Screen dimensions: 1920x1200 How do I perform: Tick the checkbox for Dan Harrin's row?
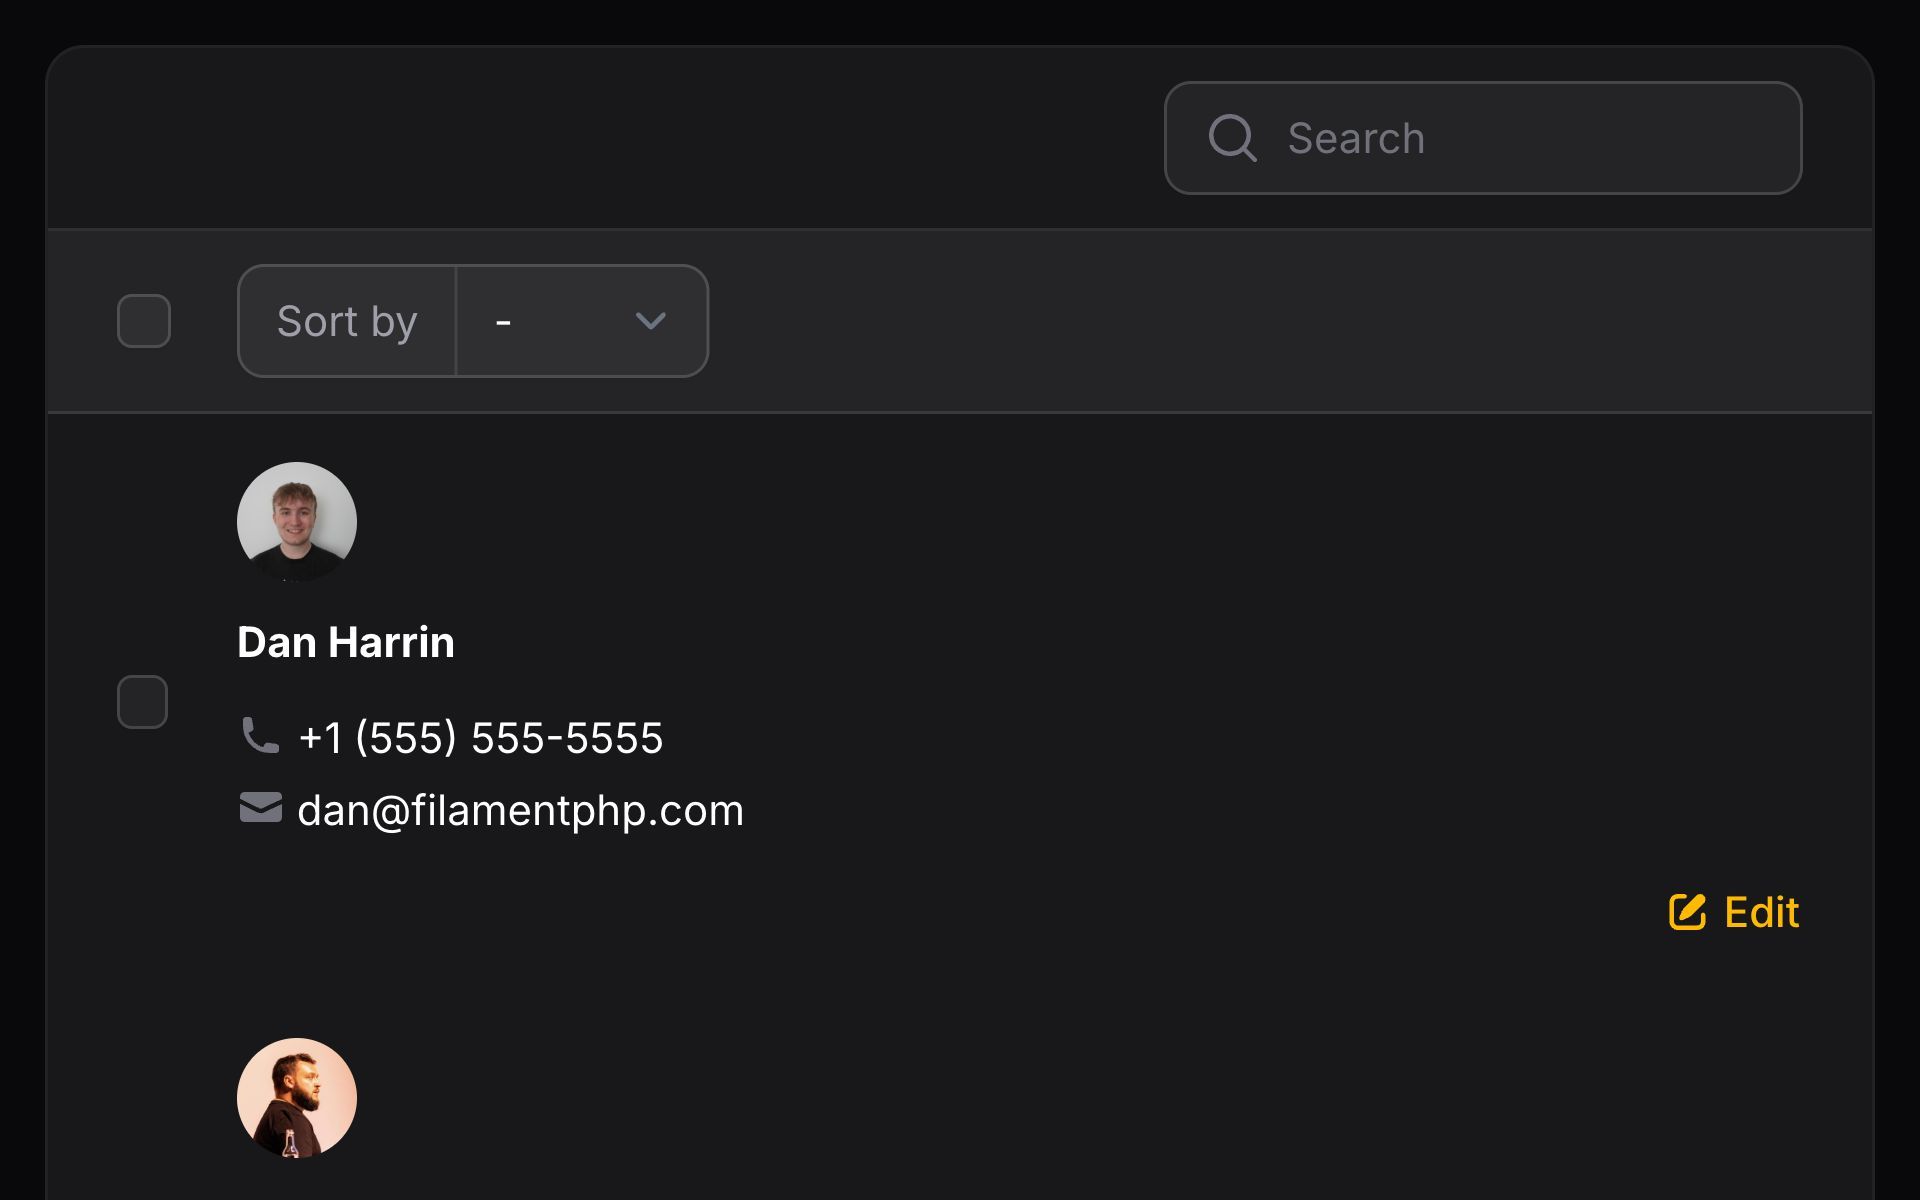coord(143,702)
